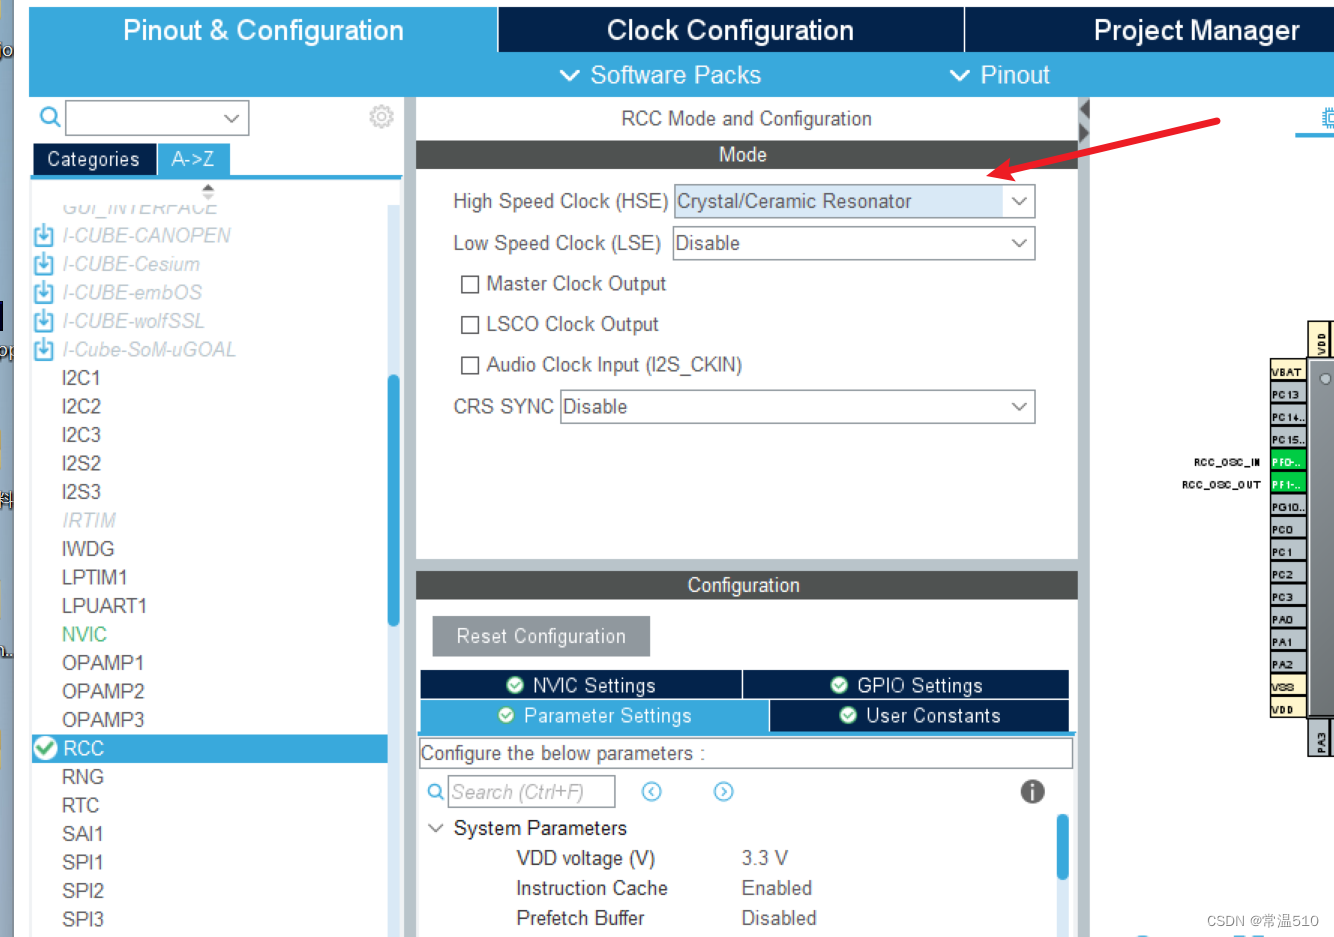Click the chip view icon at top right

pos(1327,118)
